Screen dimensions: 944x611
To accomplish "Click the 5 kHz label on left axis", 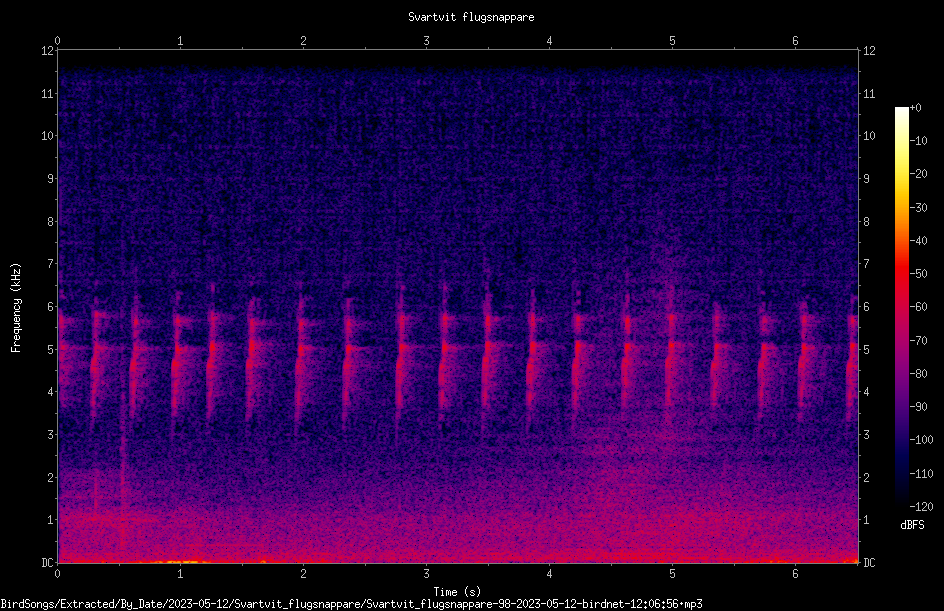I will (51, 349).
